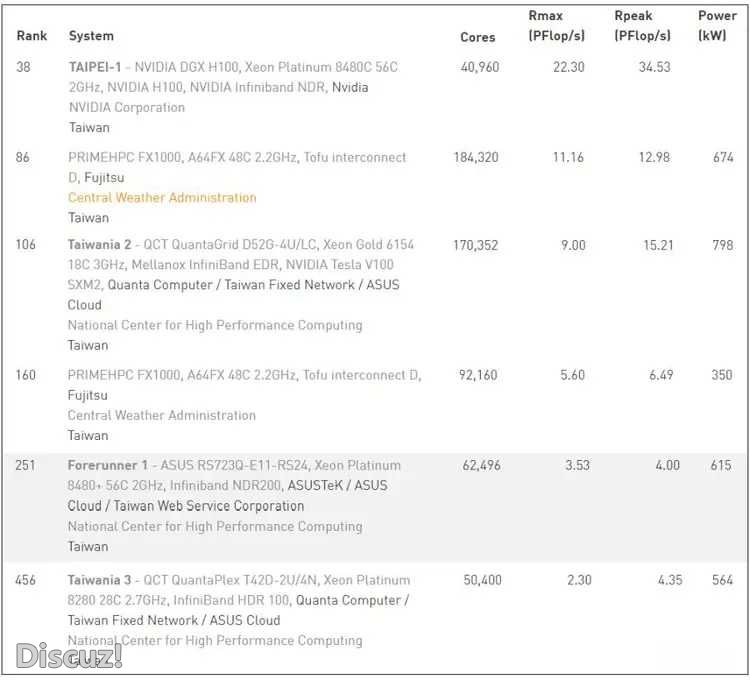The height and width of the screenshot is (680, 750).
Task: Click Taiwan country text under NVIDIA Corporation
Action: click(x=89, y=128)
